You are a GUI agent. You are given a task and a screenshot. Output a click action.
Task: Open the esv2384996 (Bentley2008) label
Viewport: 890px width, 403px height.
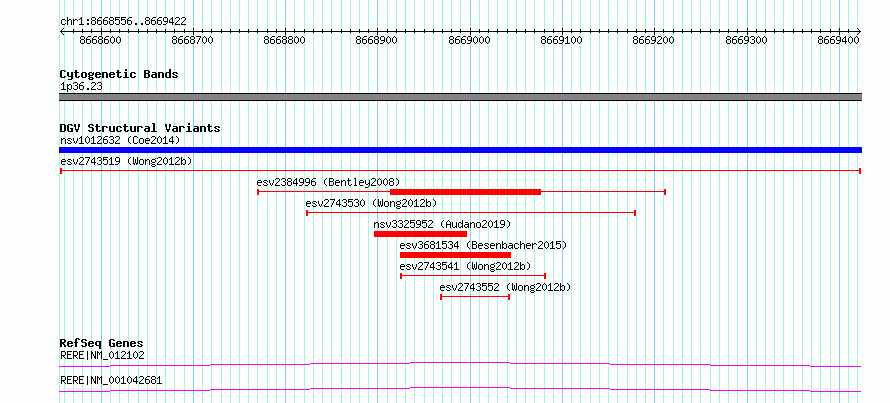328,182
